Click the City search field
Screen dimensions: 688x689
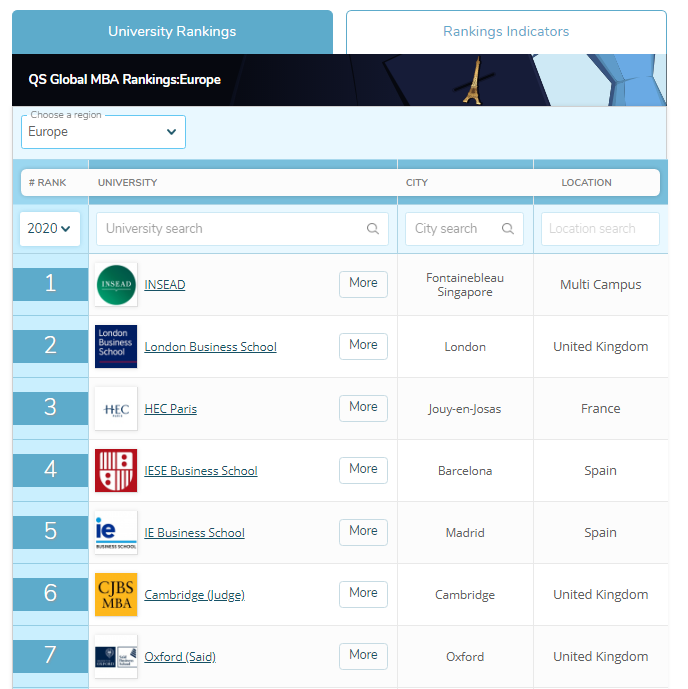[x=464, y=229]
